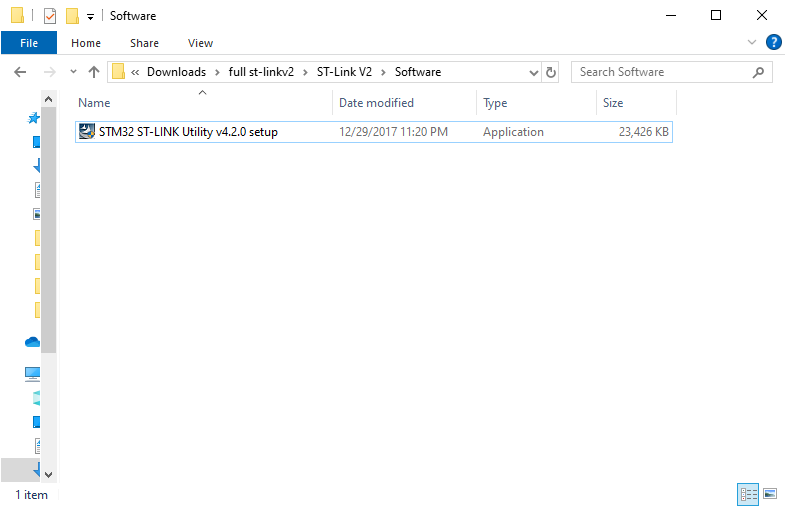Click the folder icon in title bar

[x=18, y=16]
